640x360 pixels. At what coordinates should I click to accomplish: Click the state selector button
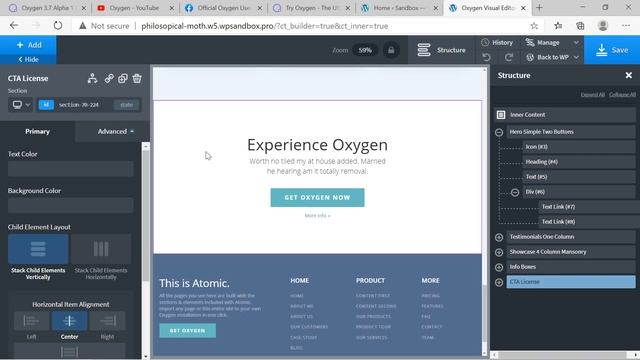pyautogui.click(x=127, y=105)
